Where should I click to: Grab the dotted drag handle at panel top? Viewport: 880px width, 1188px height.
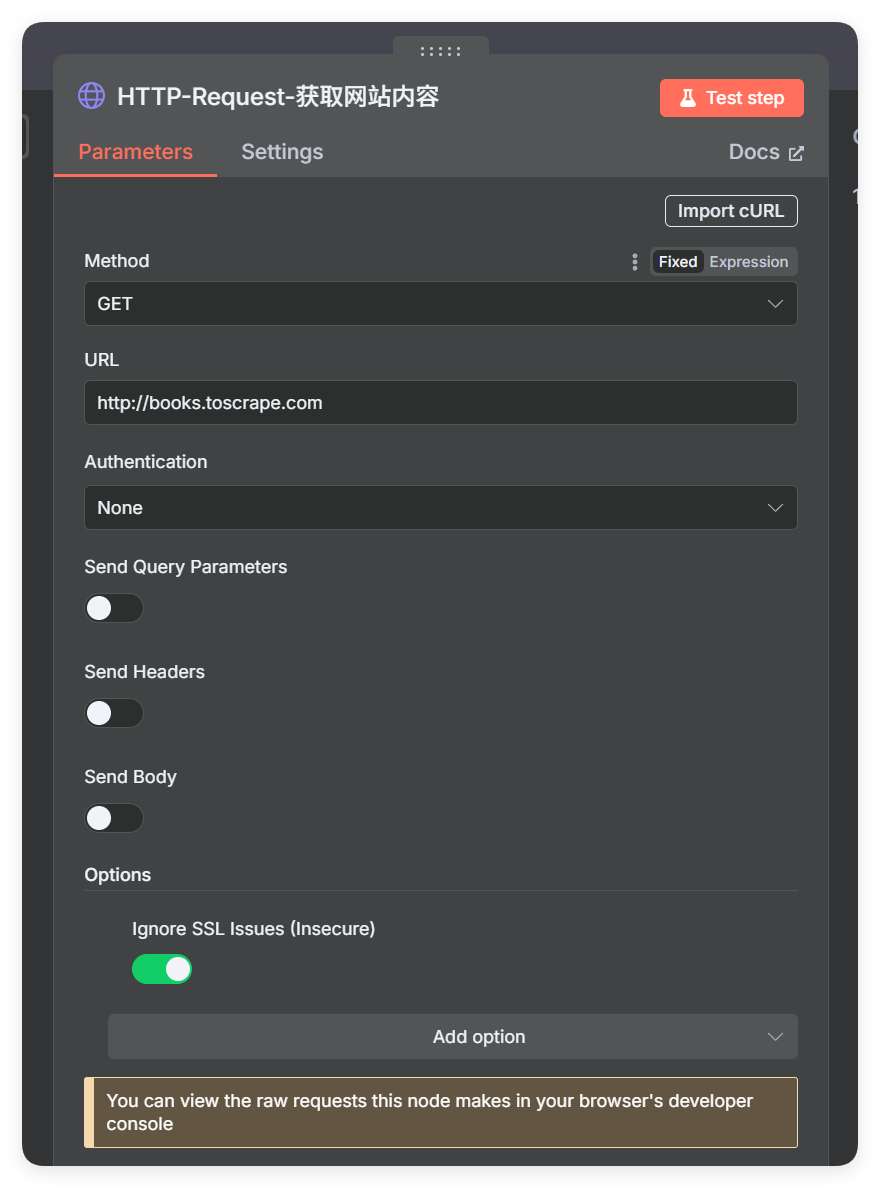tap(440, 52)
